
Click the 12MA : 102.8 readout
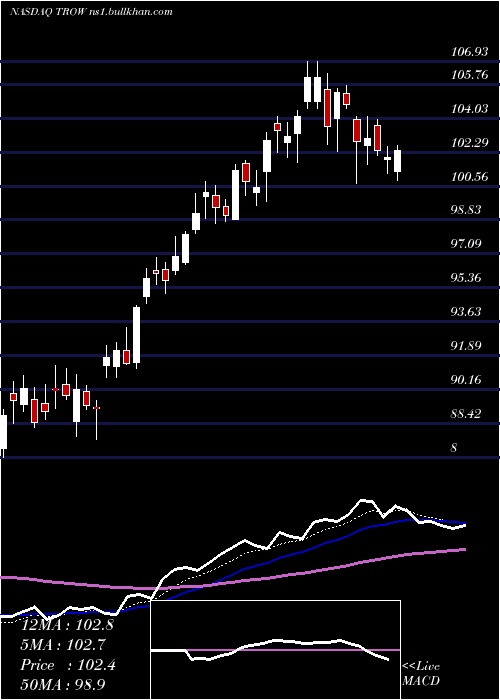[x=67, y=625]
